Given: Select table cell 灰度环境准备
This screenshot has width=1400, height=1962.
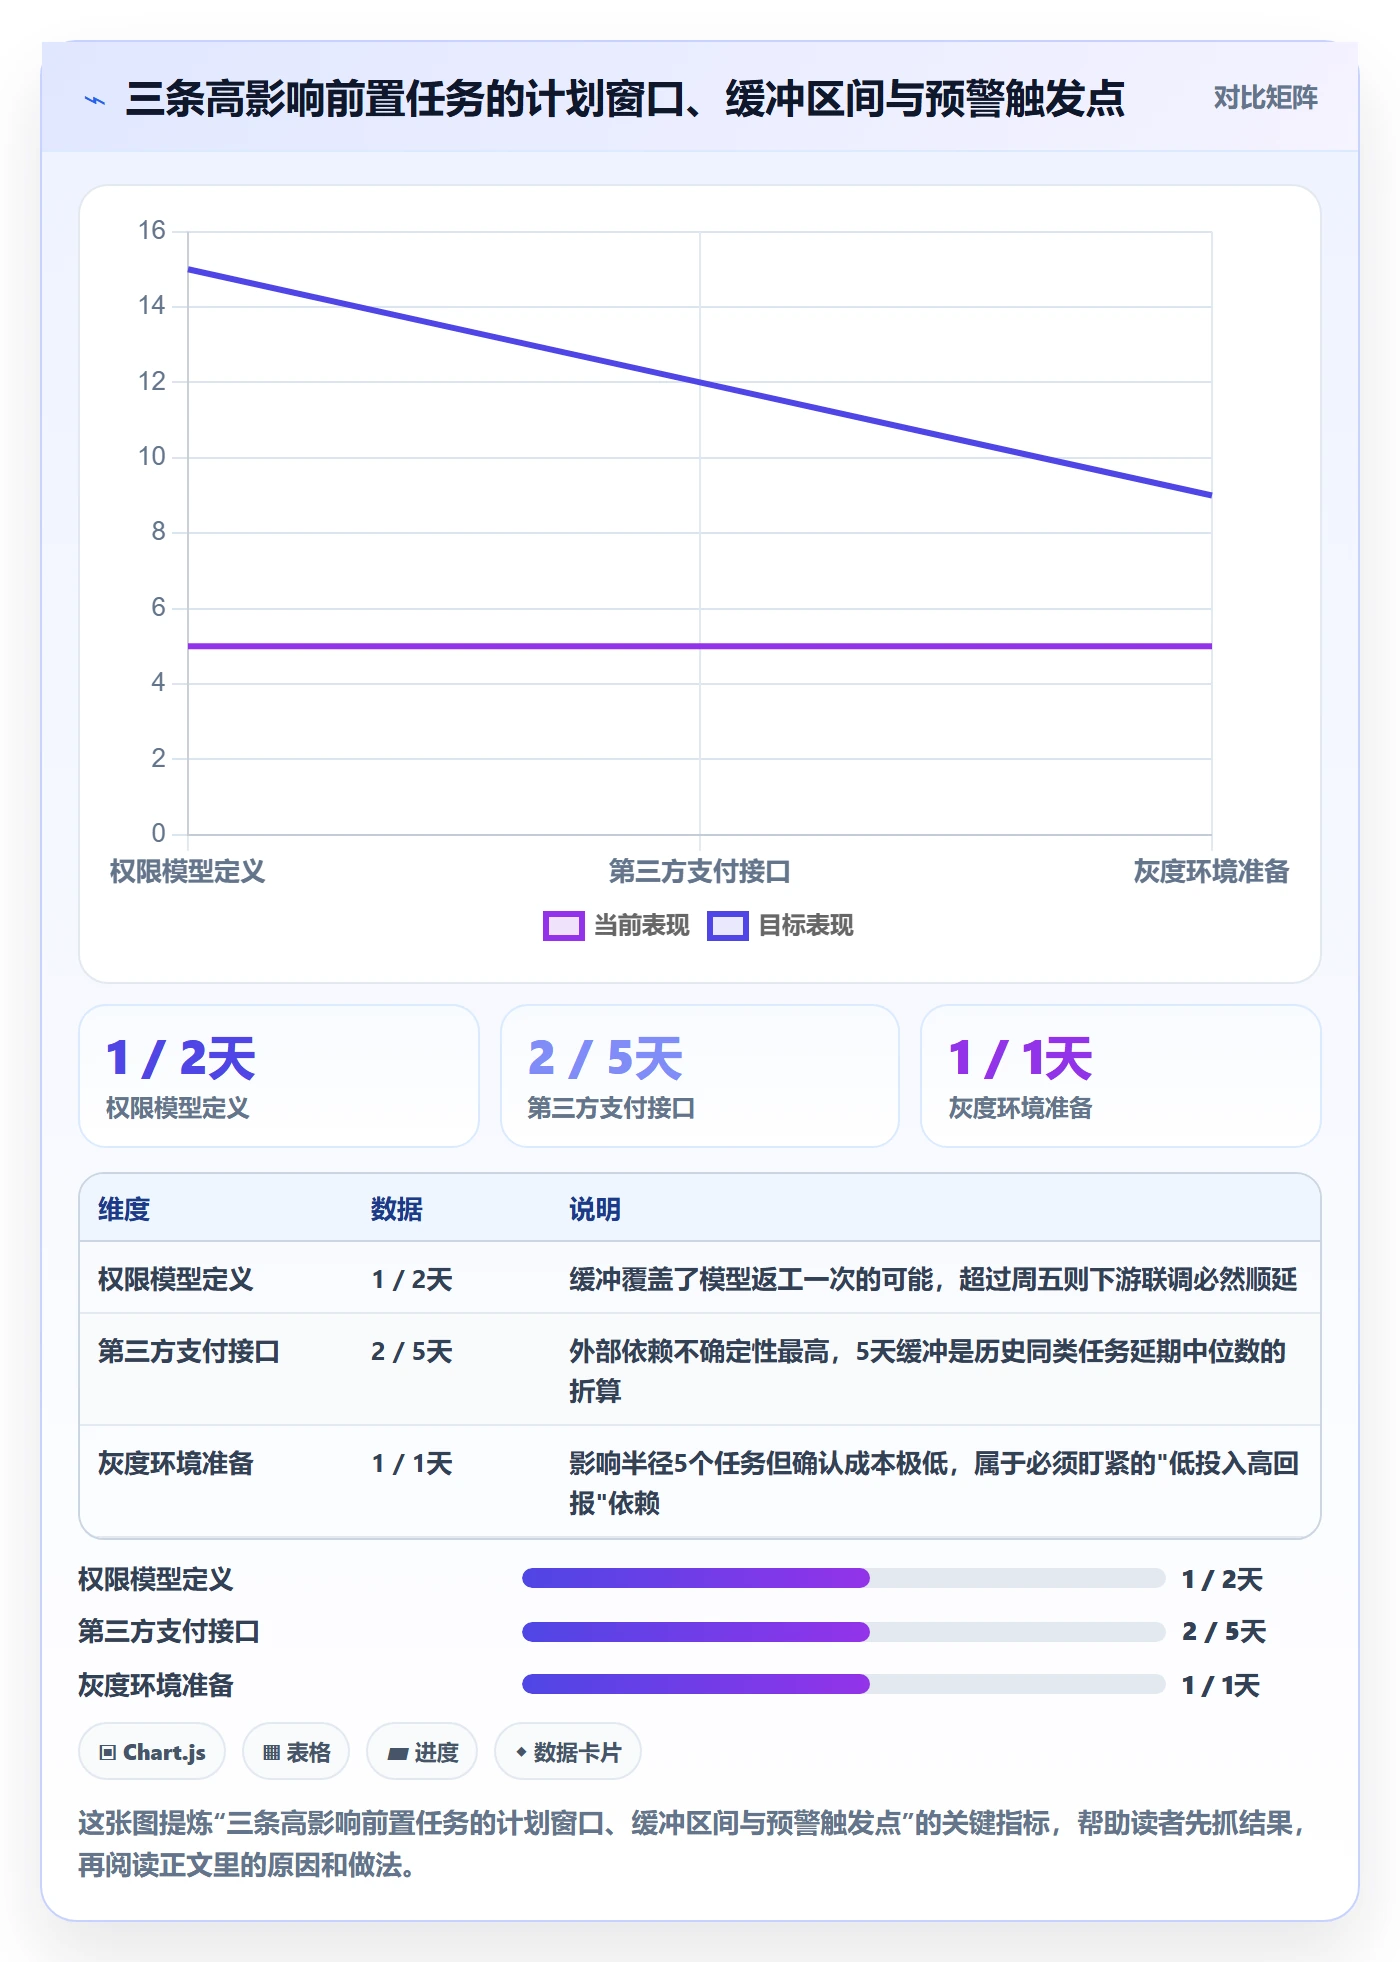Looking at the screenshot, I should click(176, 1464).
